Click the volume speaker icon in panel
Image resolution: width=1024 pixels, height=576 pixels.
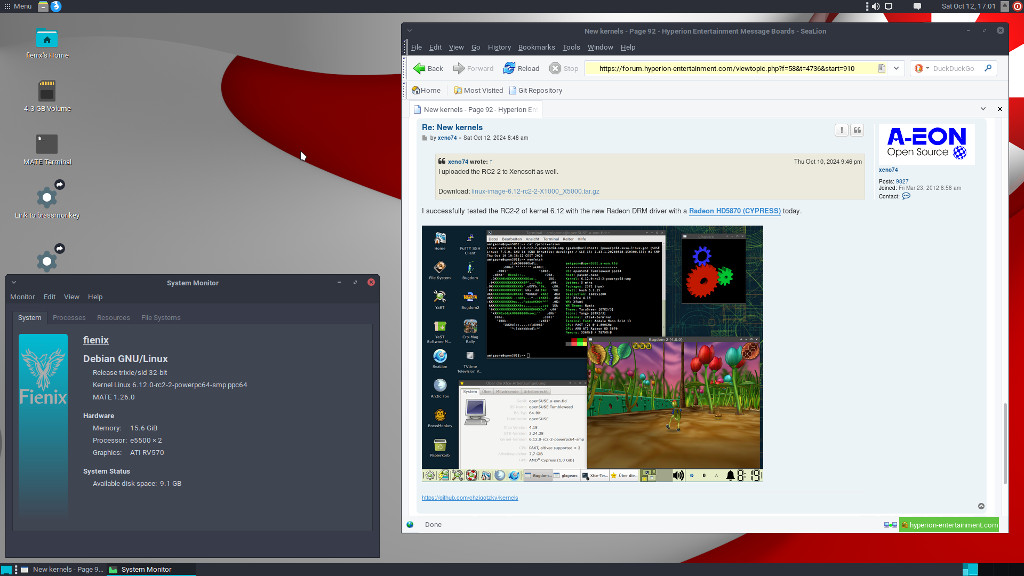coord(876,6)
